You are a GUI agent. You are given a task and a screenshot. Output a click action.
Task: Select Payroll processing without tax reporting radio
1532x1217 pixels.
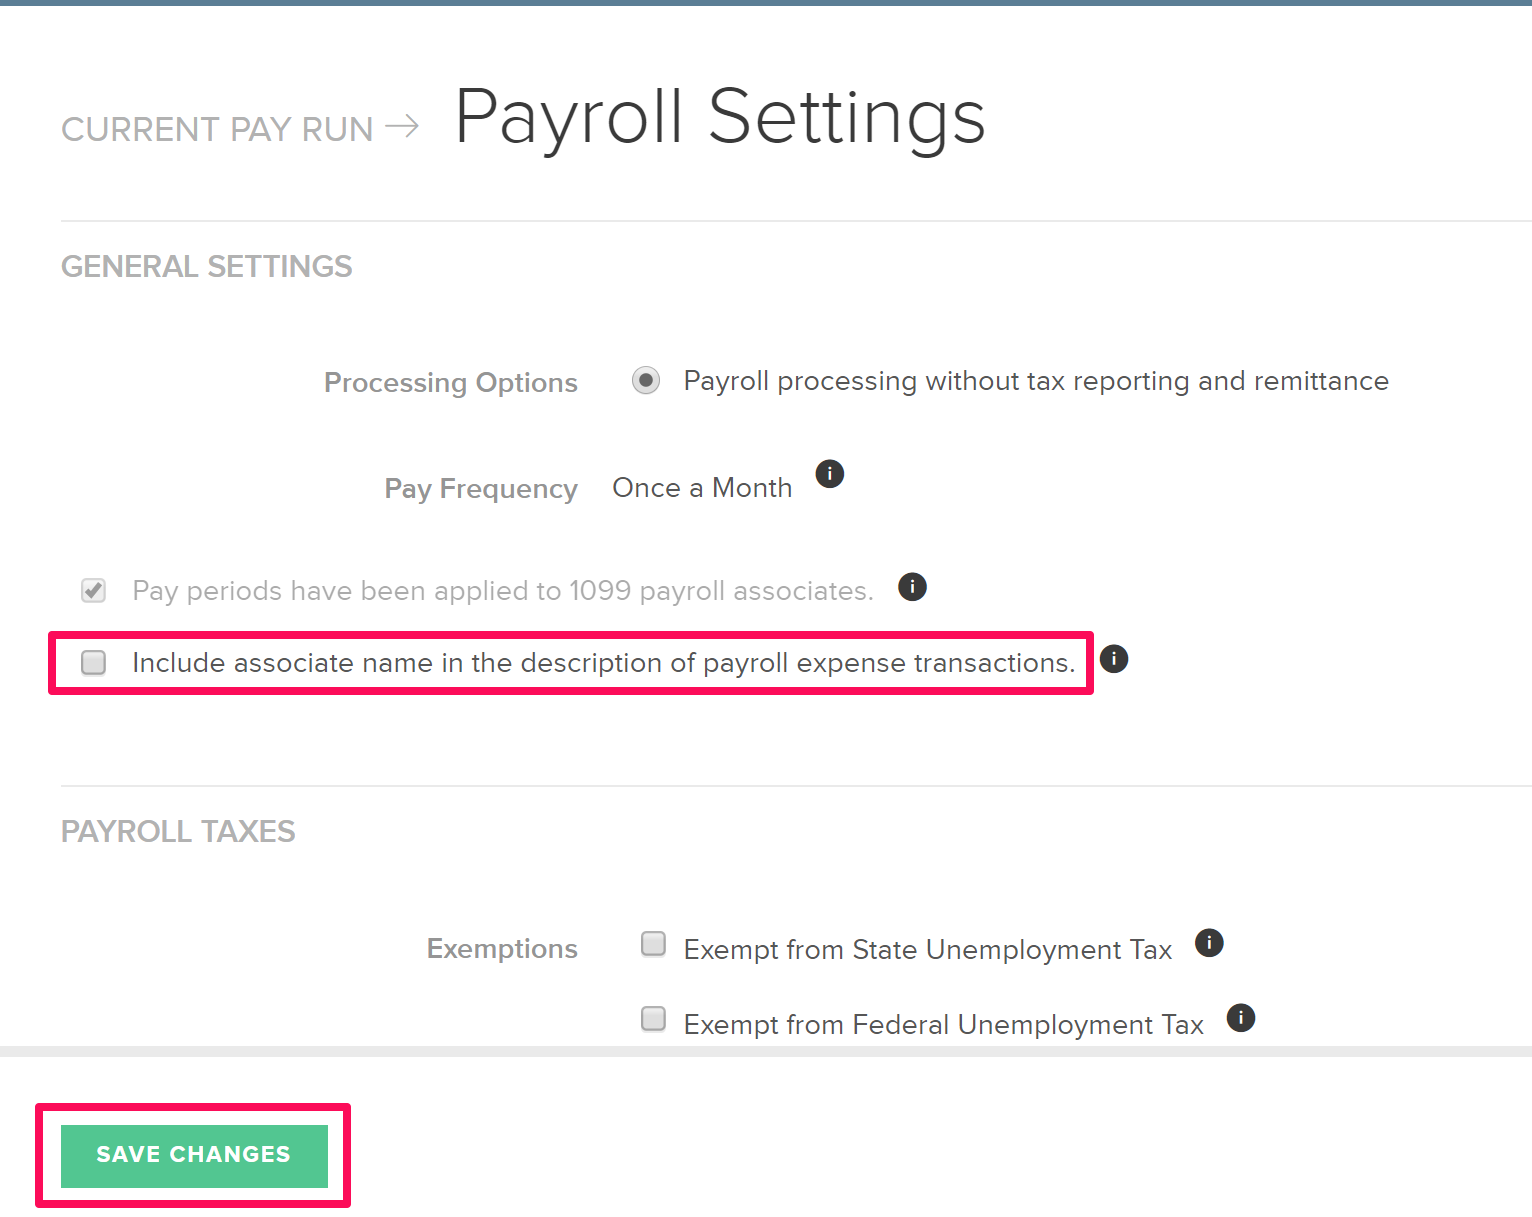coord(646,381)
